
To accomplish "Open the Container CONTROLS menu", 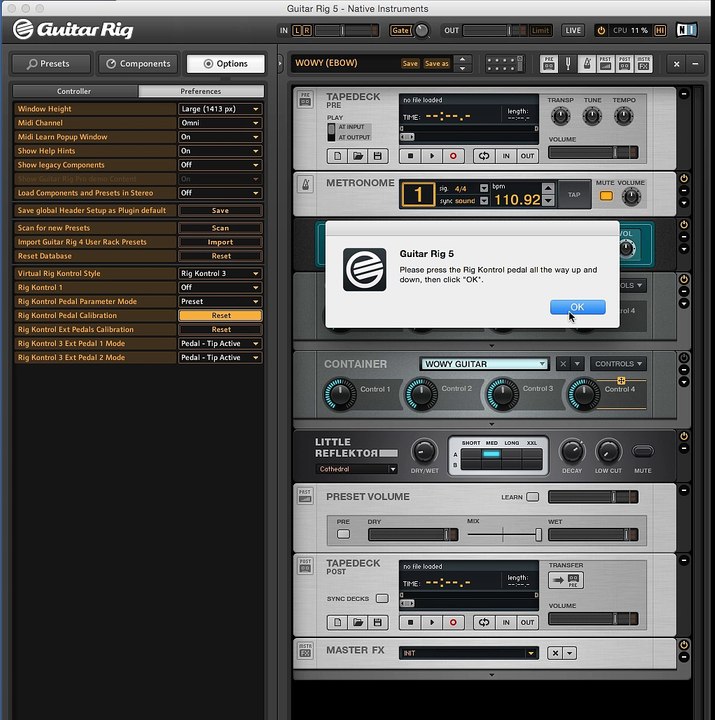I will 618,364.
